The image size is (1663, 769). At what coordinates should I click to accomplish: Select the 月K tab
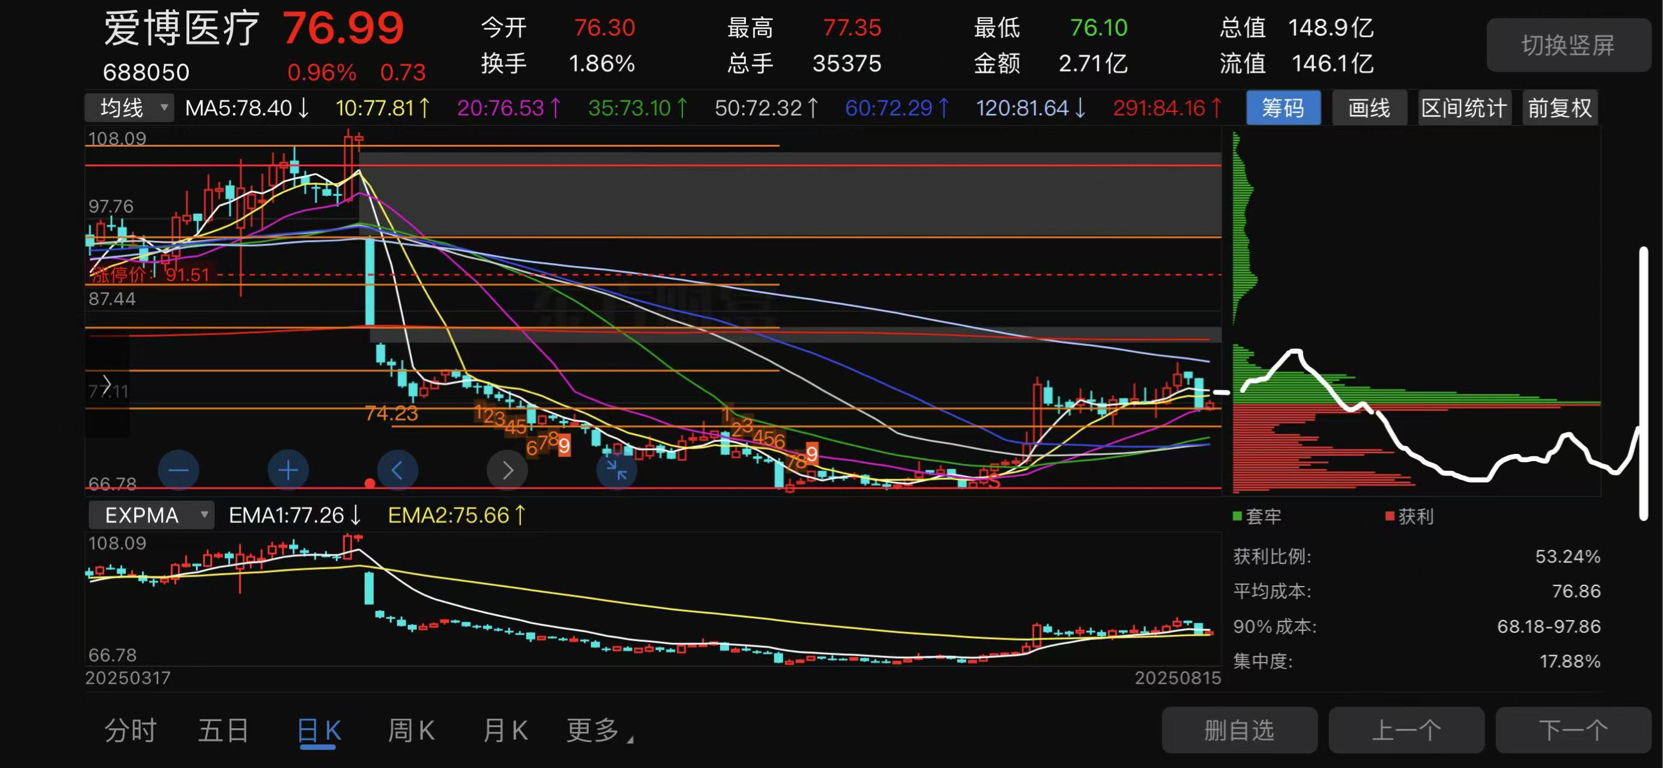pyautogui.click(x=505, y=731)
